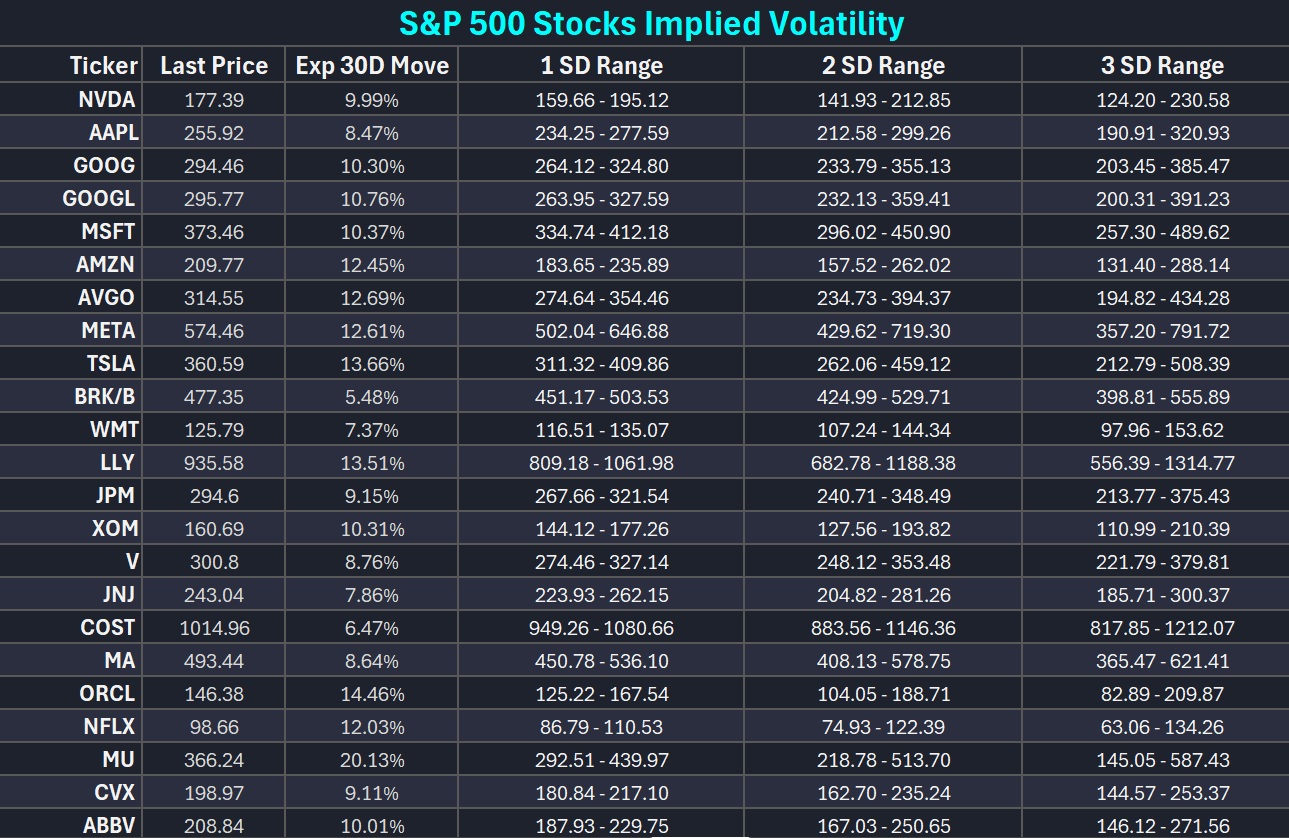Screen dimensions: 1289x838
Task: Click the BRK/B ticker cell
Action: (x=104, y=397)
